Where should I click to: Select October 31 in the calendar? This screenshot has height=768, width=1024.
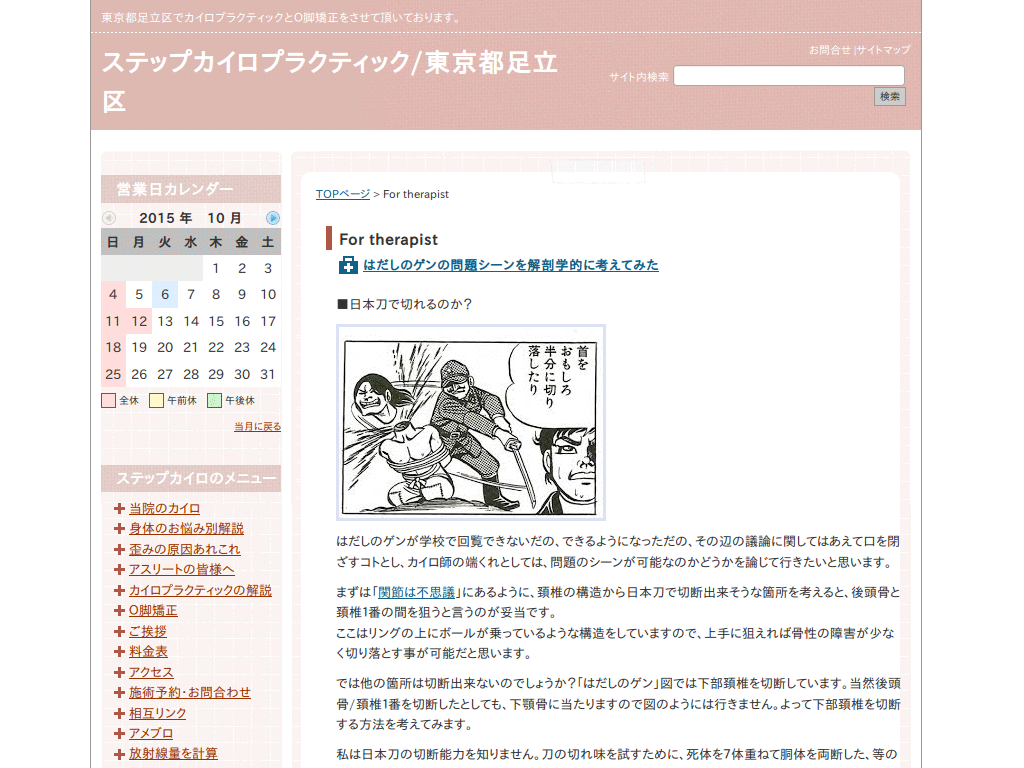268,374
